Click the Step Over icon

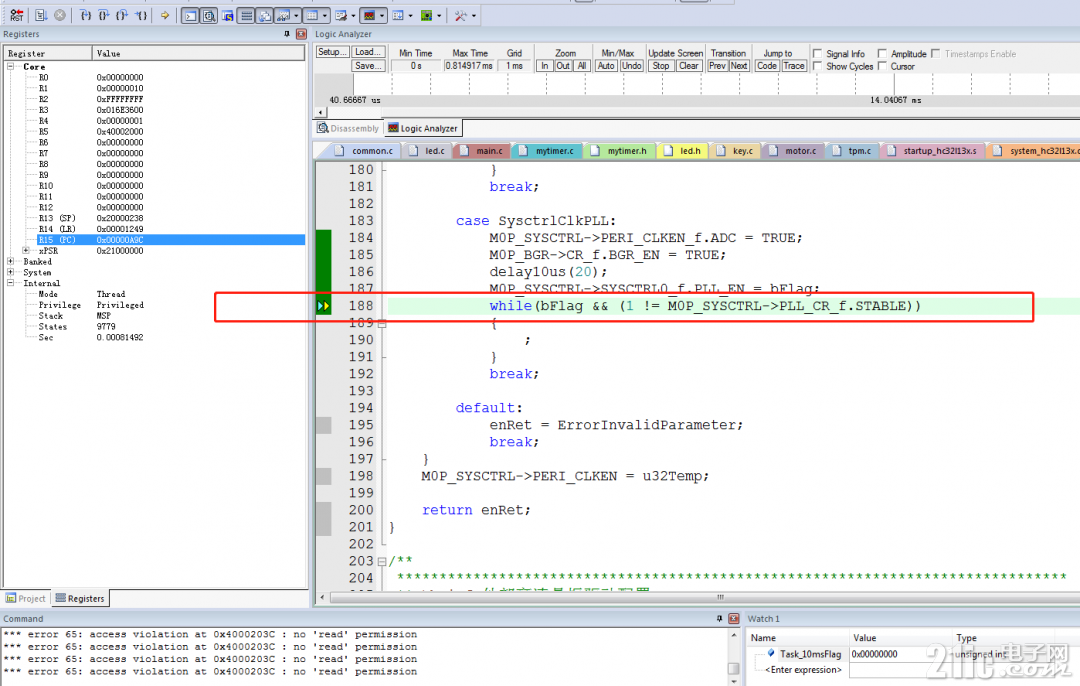[104, 15]
